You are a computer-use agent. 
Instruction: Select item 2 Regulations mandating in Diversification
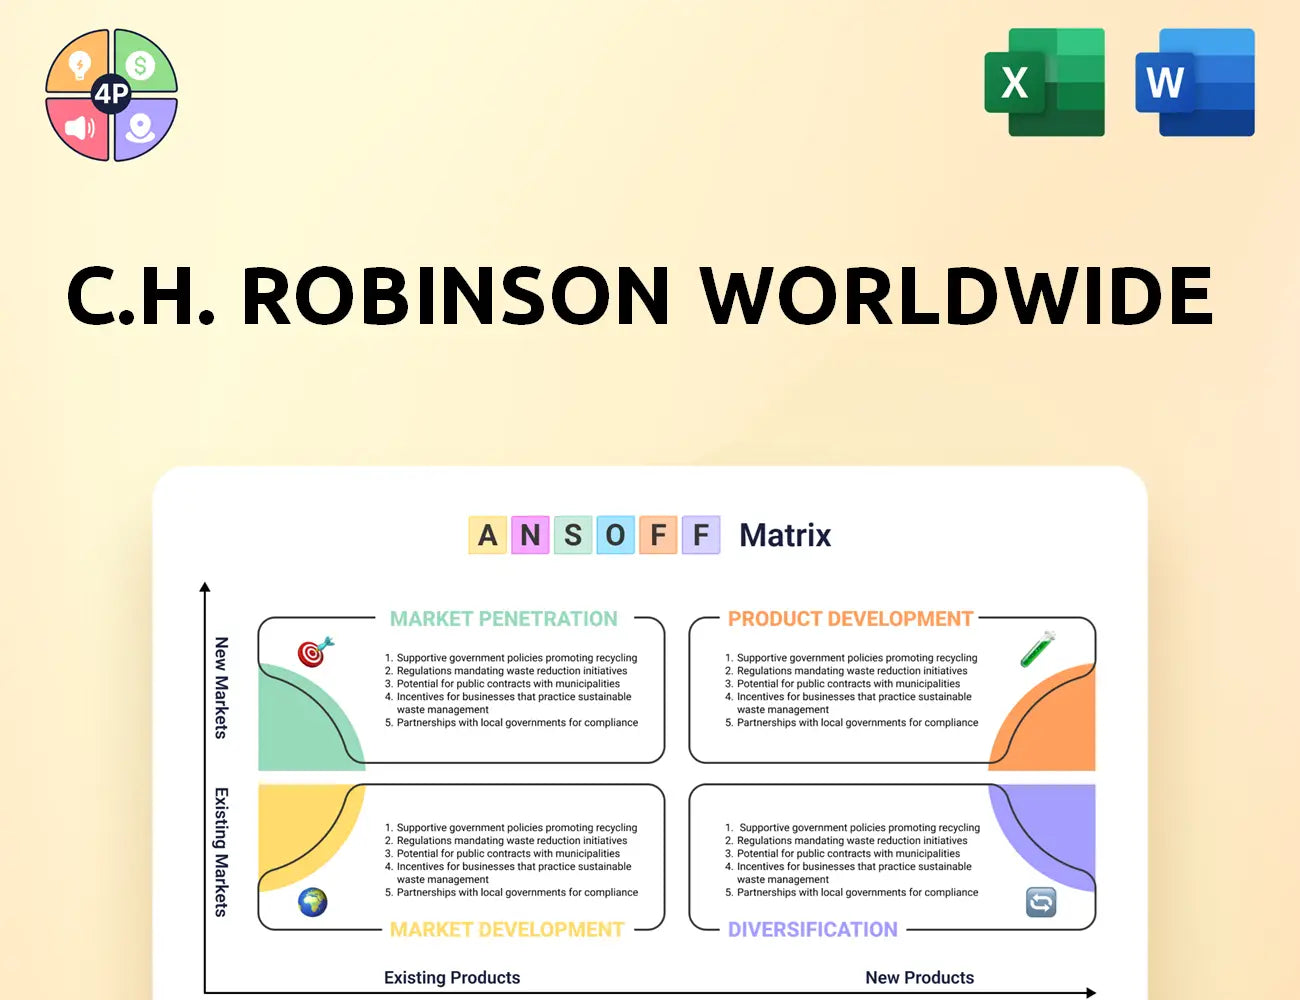[x=846, y=841]
